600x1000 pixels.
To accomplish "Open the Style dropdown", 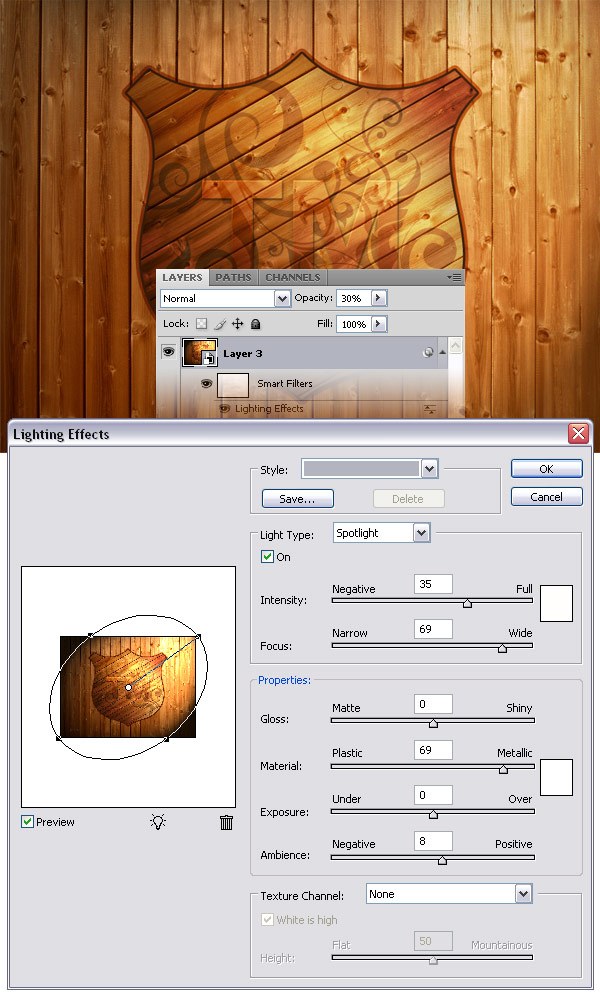I will [430, 469].
